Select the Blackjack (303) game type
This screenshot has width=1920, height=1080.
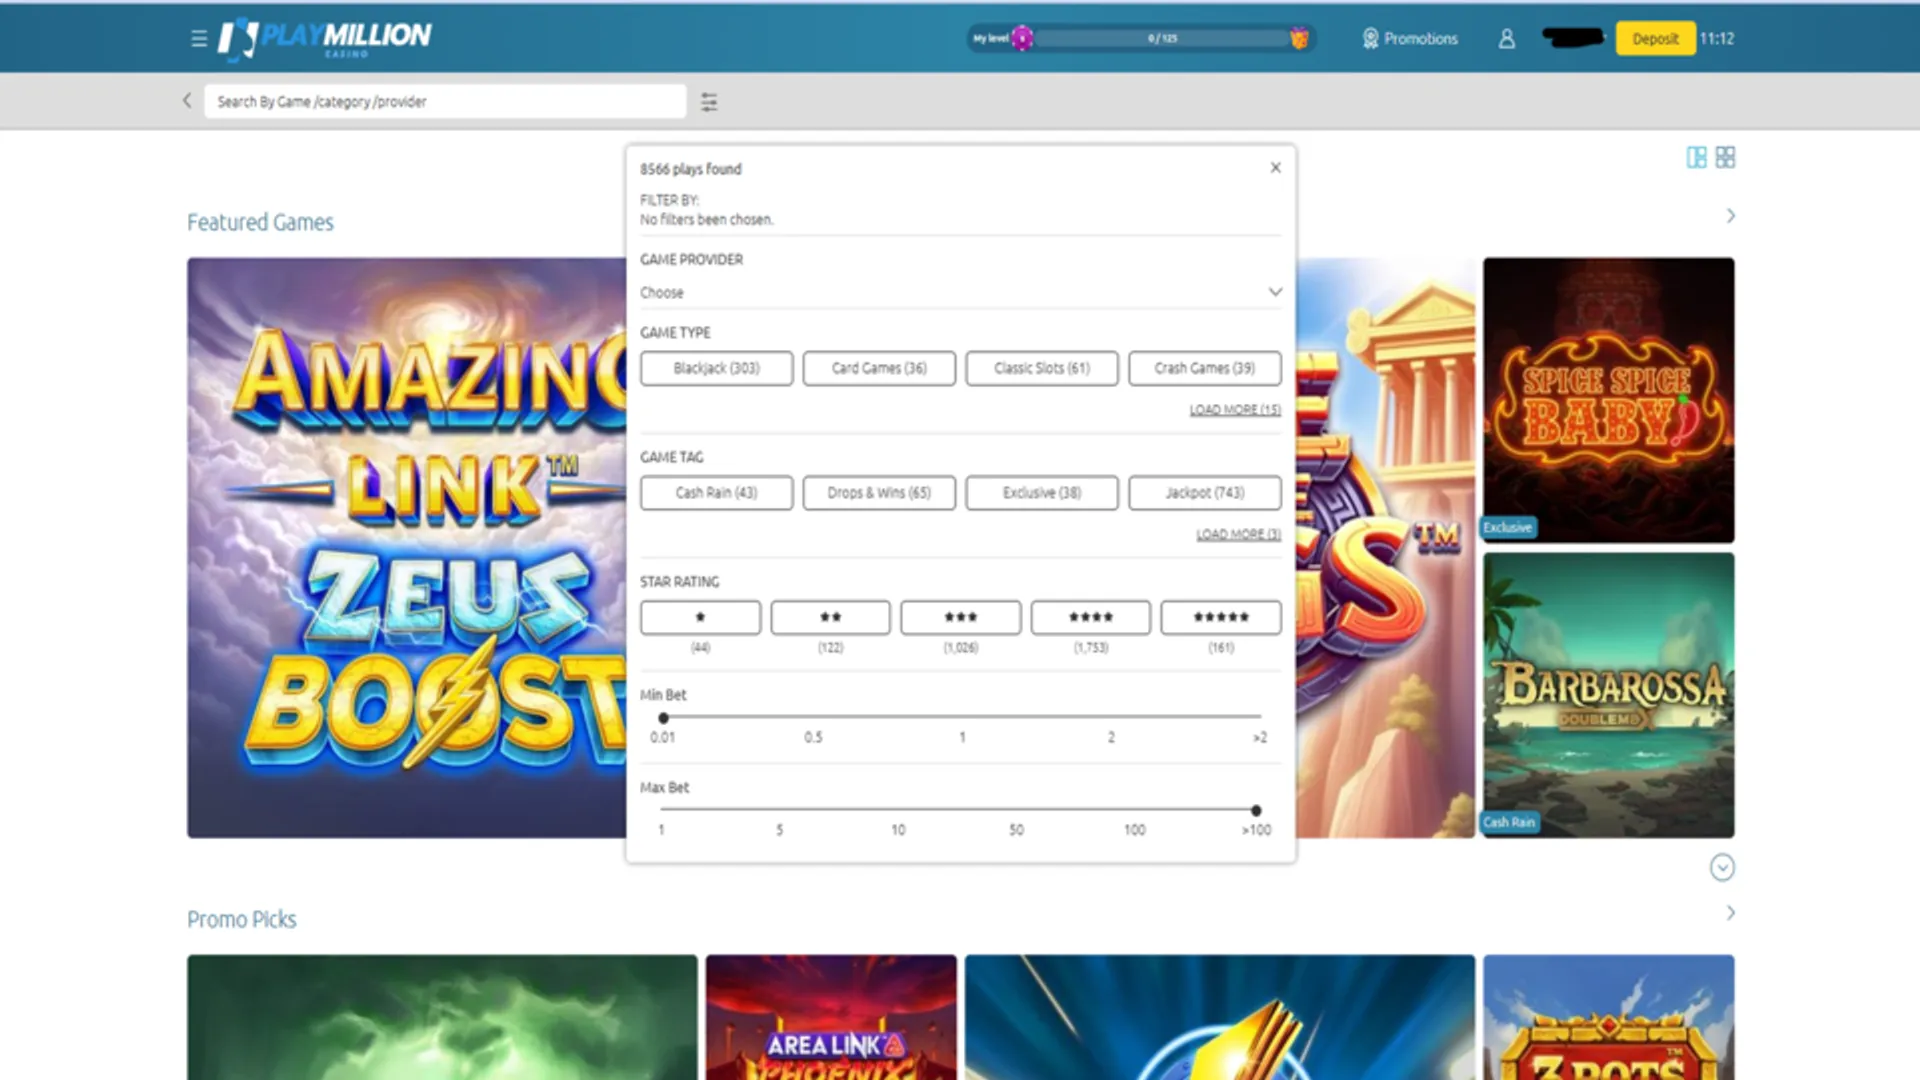pos(717,368)
